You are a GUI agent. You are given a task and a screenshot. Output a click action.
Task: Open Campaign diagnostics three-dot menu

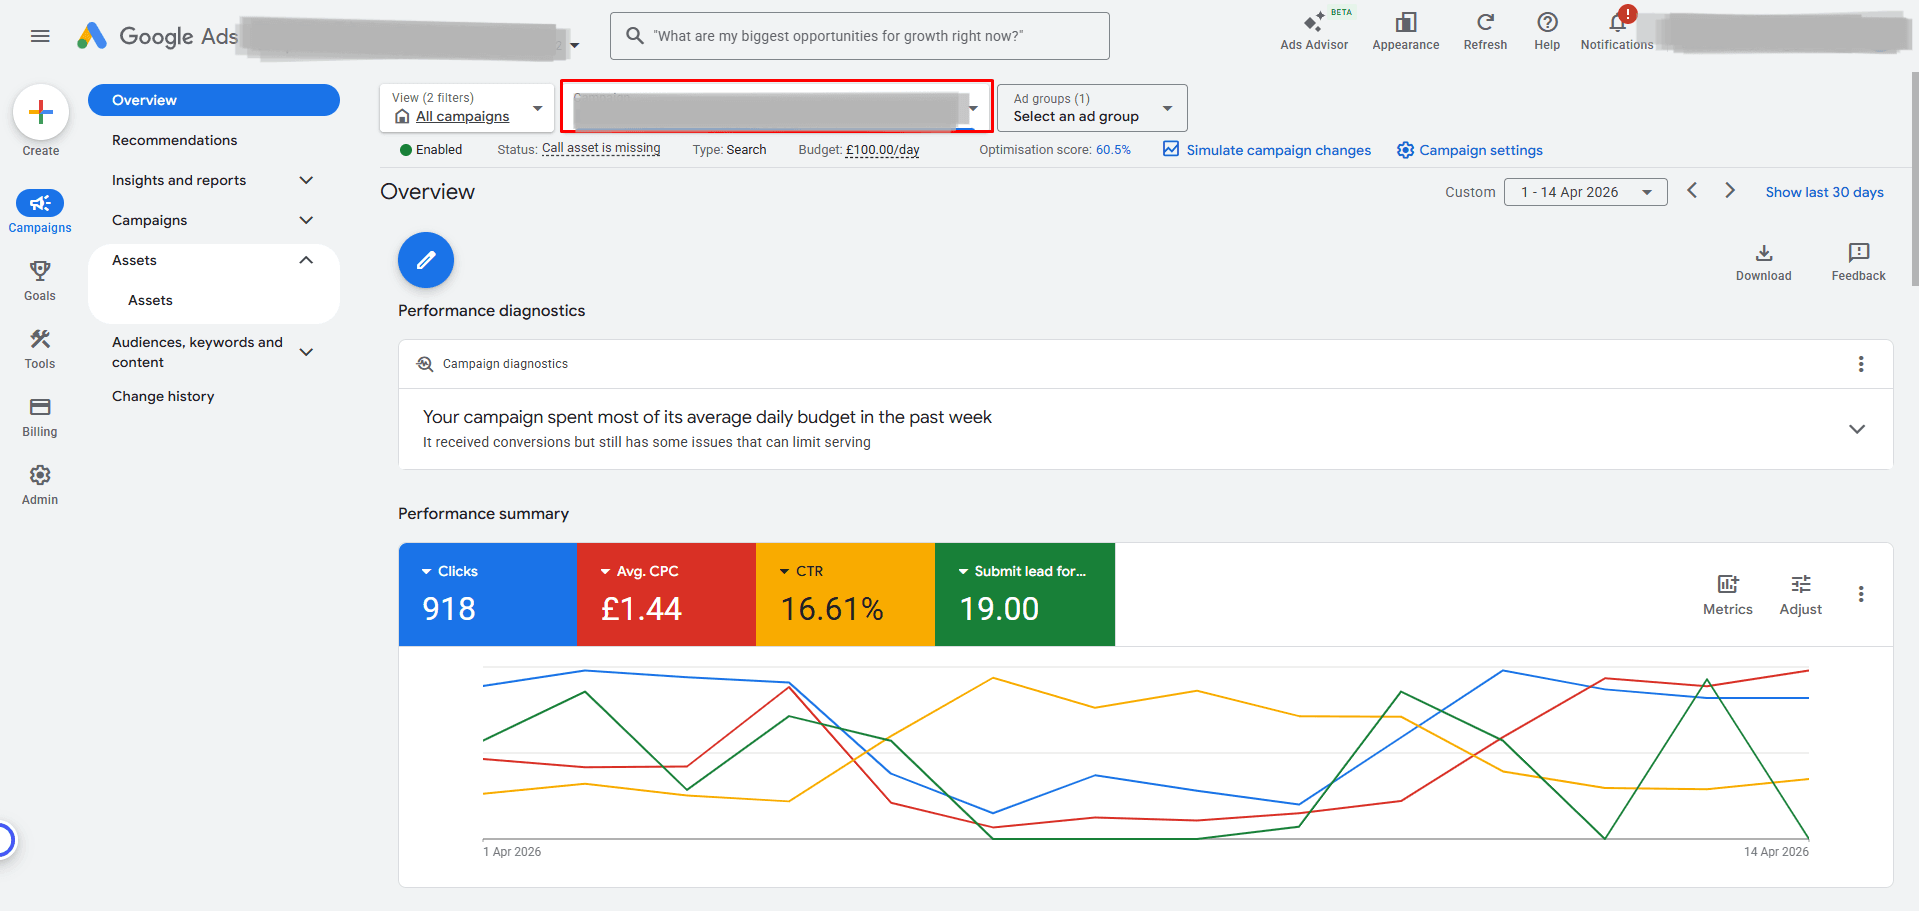coord(1861,364)
